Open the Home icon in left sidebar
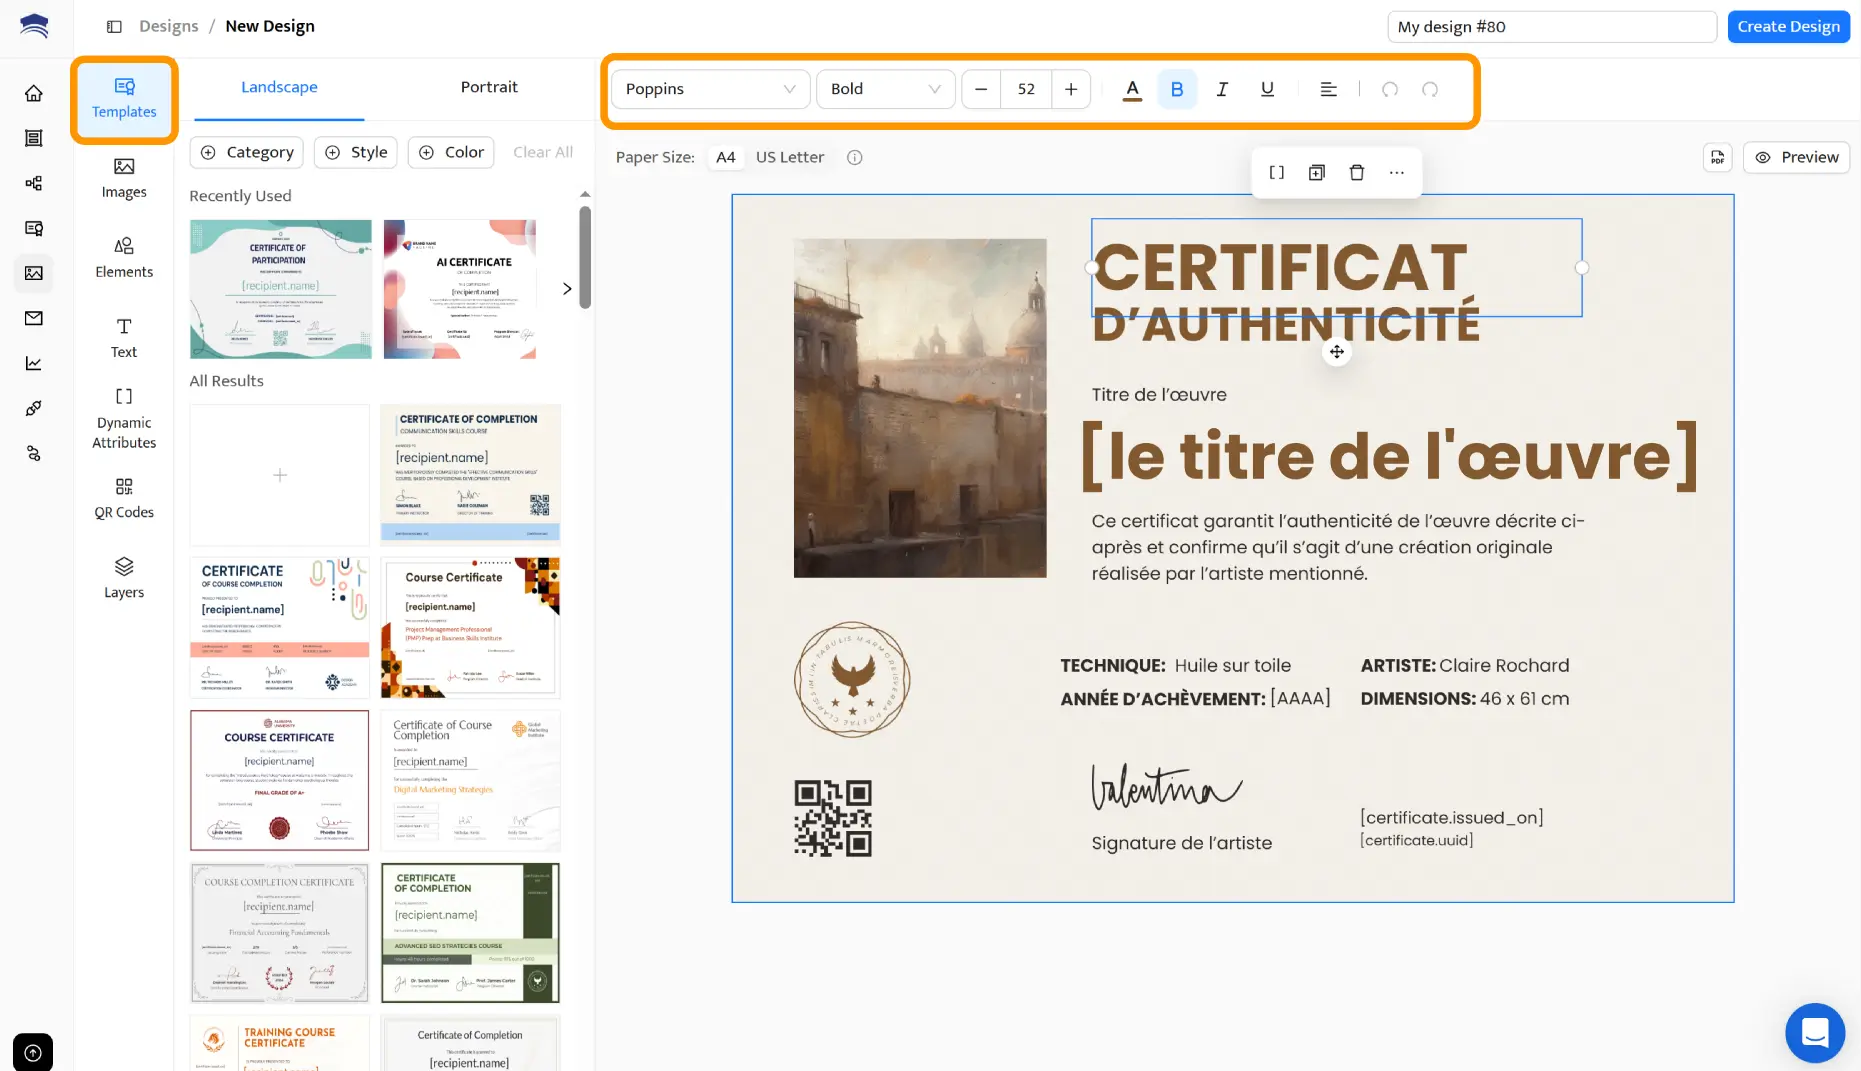The image size is (1861, 1071). click(34, 93)
